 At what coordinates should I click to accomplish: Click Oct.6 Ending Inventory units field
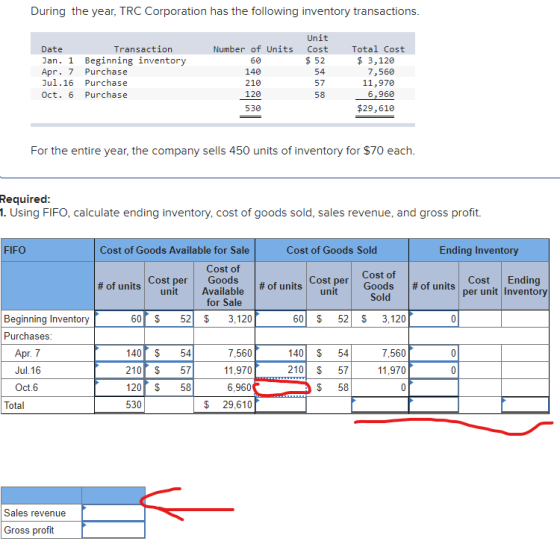(x=434, y=388)
